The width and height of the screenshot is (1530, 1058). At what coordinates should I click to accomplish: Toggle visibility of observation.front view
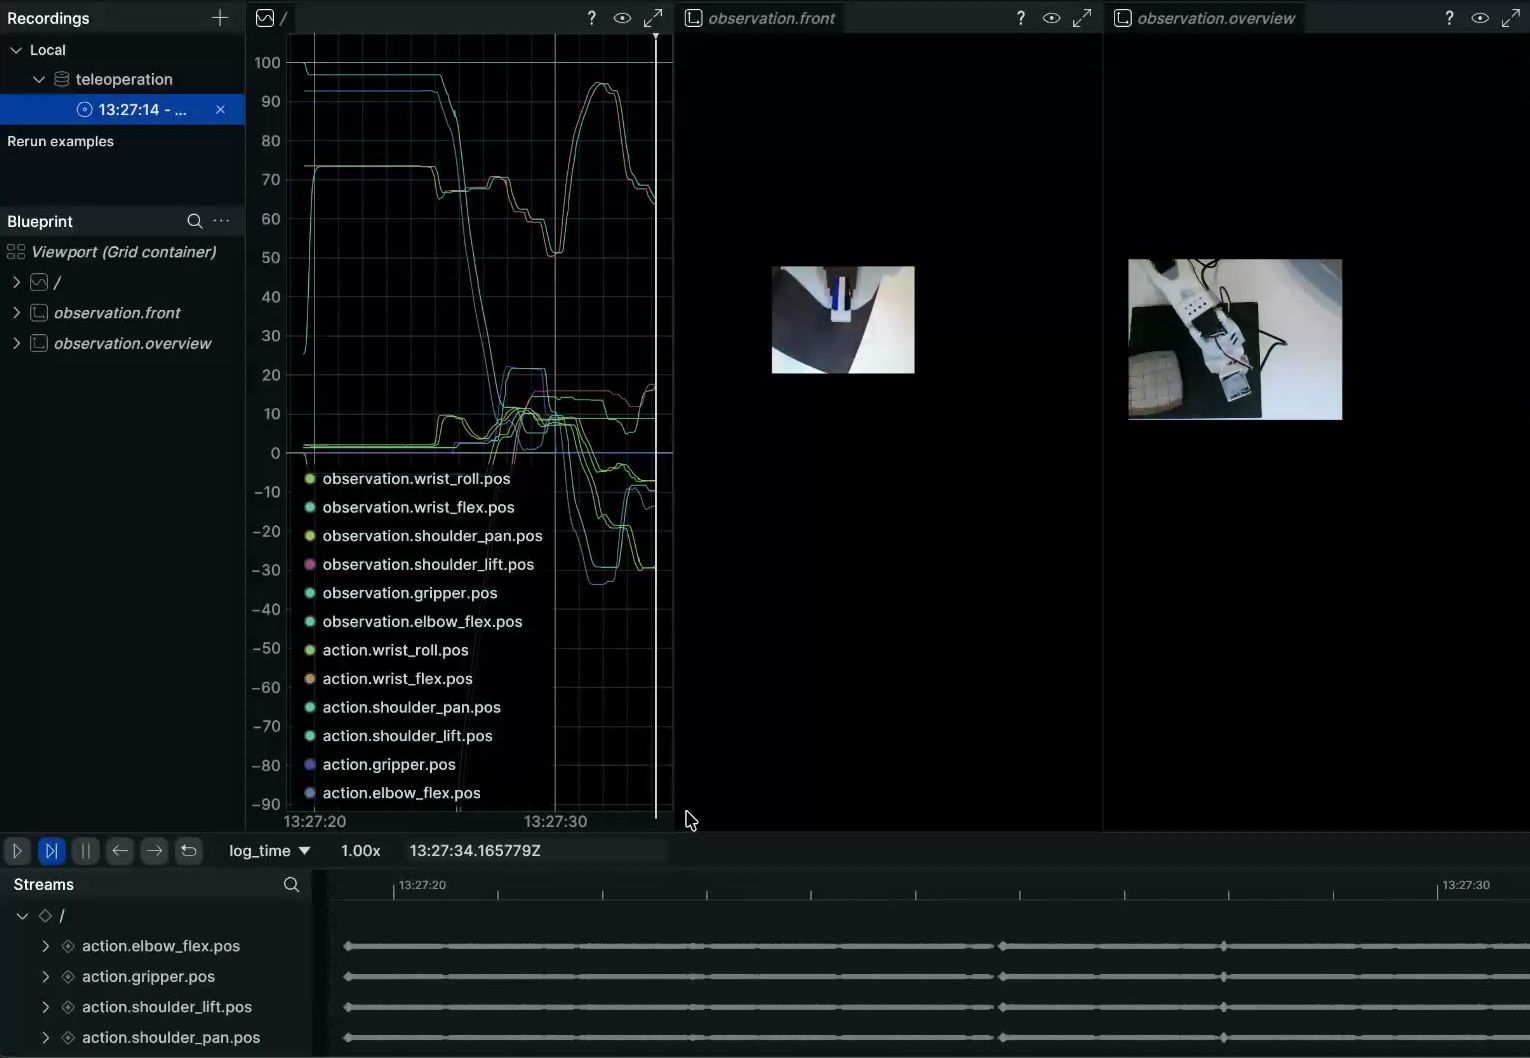coord(1051,18)
